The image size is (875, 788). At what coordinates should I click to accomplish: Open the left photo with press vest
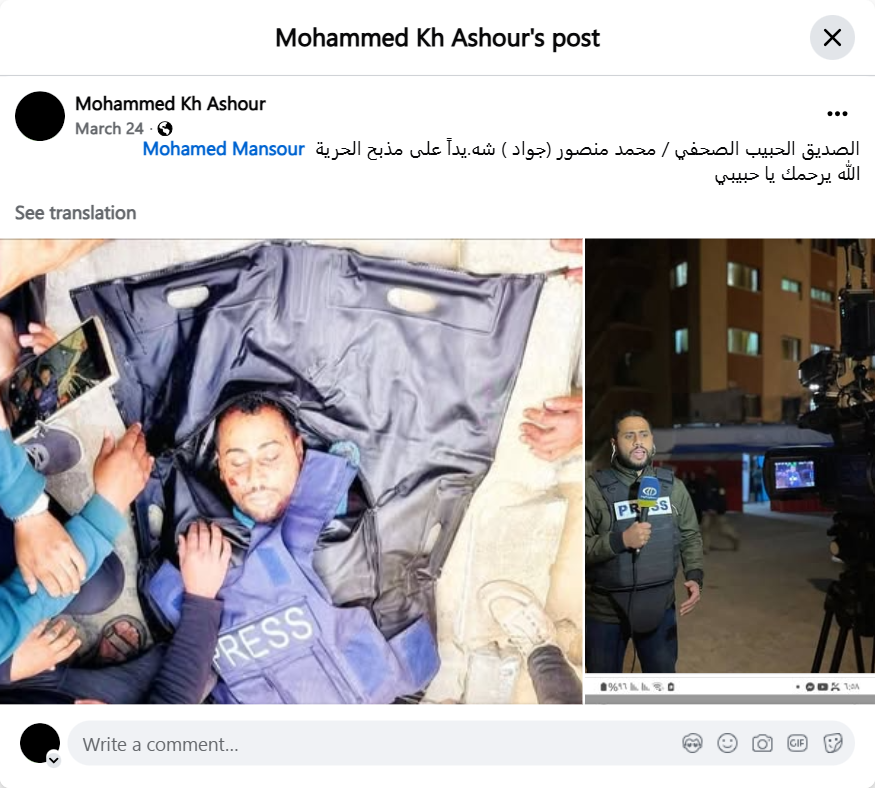(291, 472)
